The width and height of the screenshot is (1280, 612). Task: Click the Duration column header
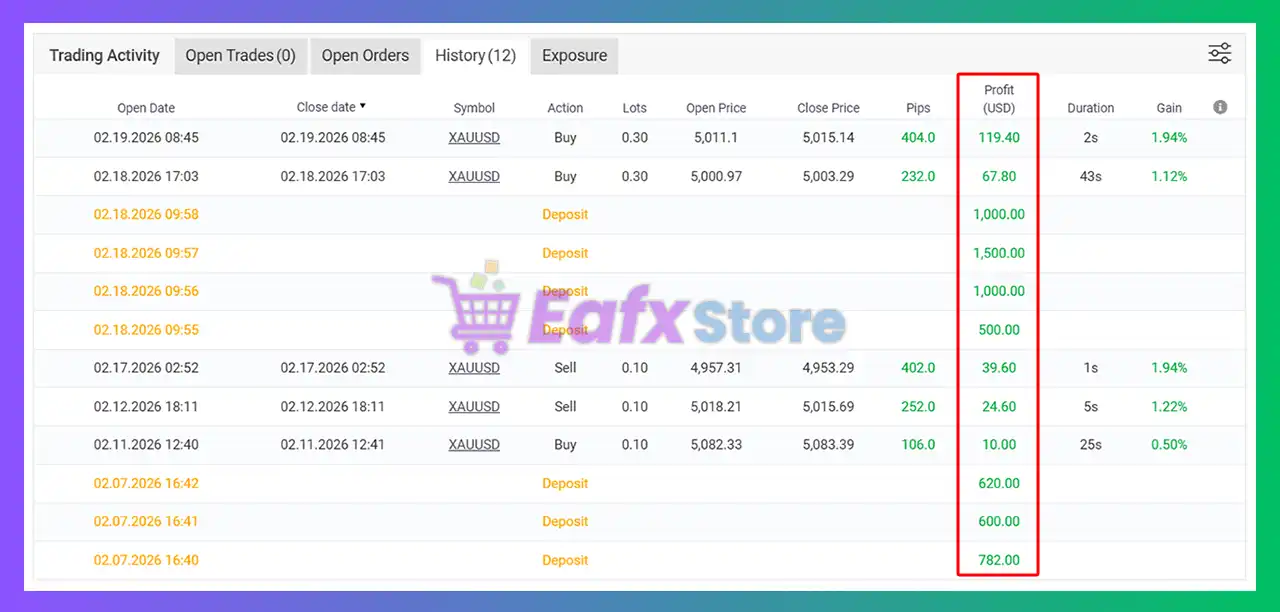pyautogui.click(x=1090, y=108)
